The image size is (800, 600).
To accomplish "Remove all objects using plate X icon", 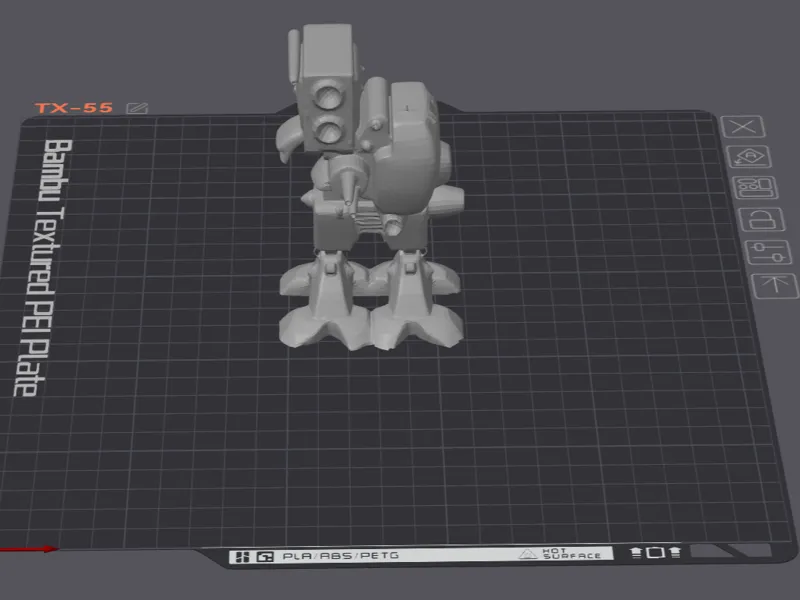I will click(x=743, y=127).
